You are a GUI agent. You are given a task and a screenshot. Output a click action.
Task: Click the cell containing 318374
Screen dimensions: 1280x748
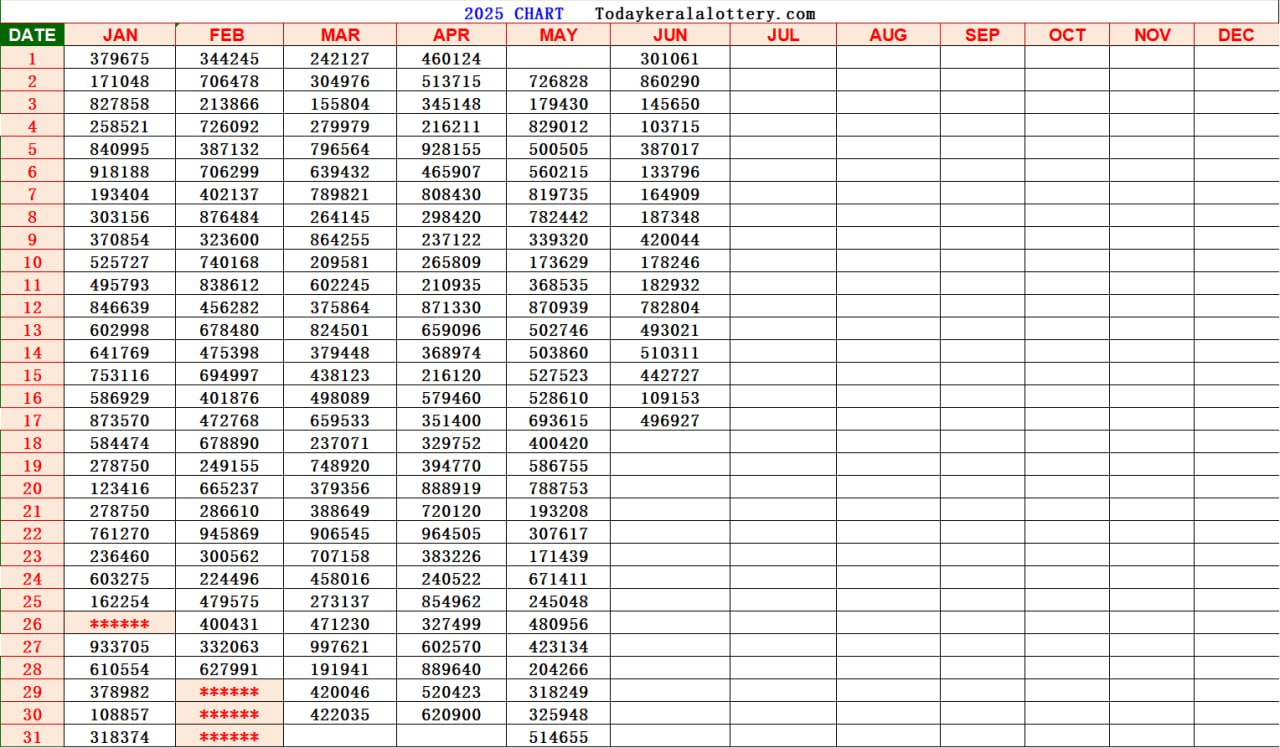(x=120, y=737)
